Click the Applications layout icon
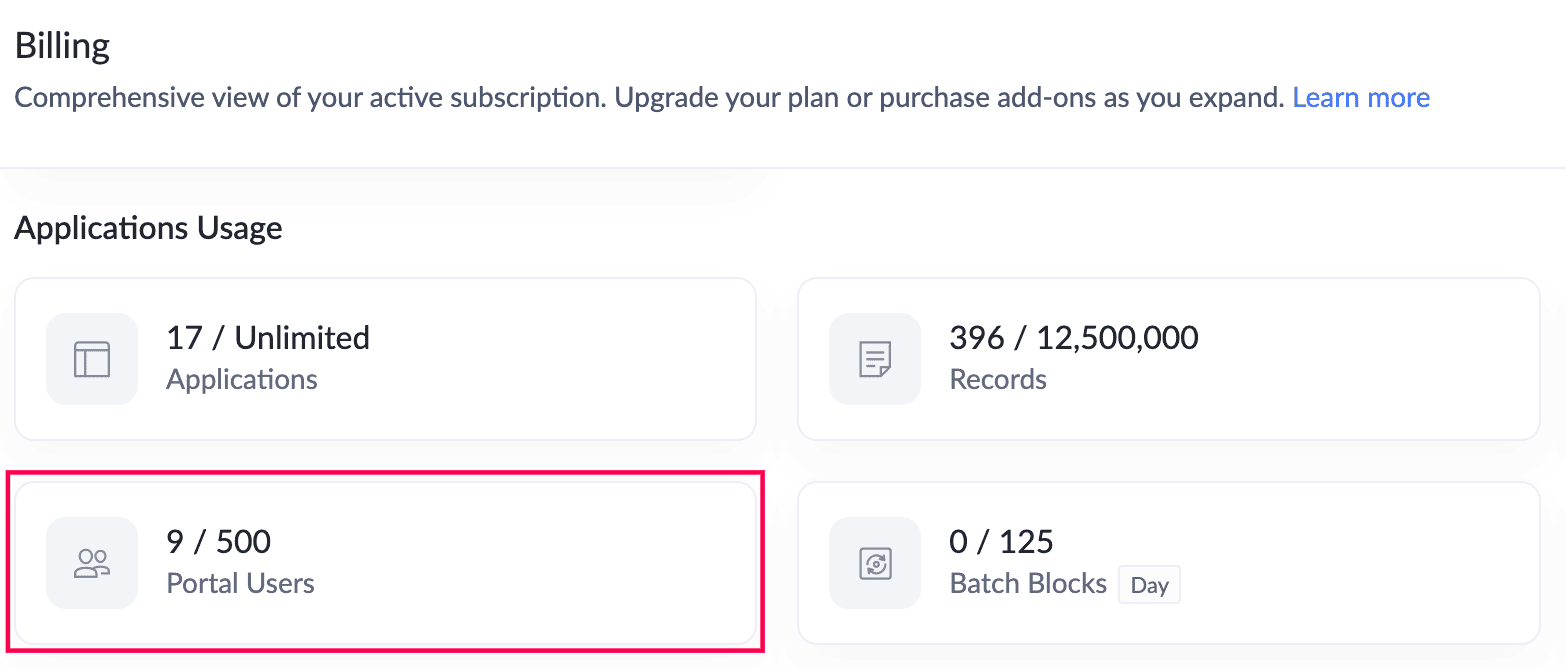1566x668 pixels. [92, 359]
